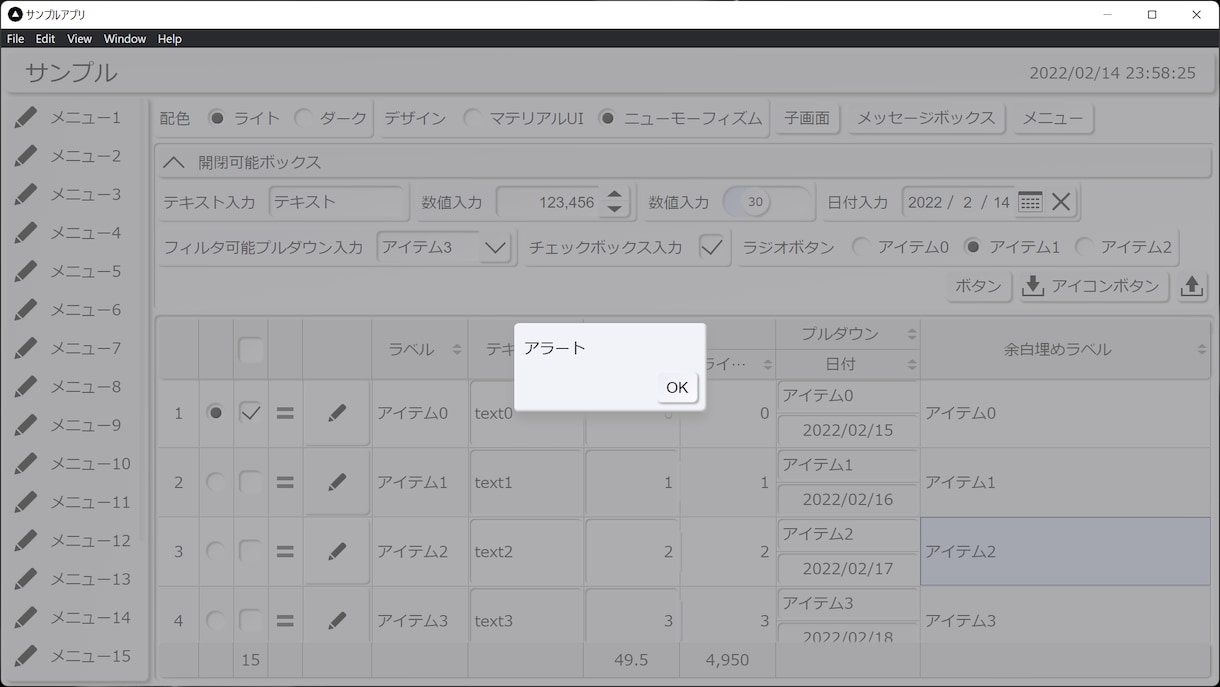Open the アイテム1 pulldown cell in row 2

coord(847,465)
